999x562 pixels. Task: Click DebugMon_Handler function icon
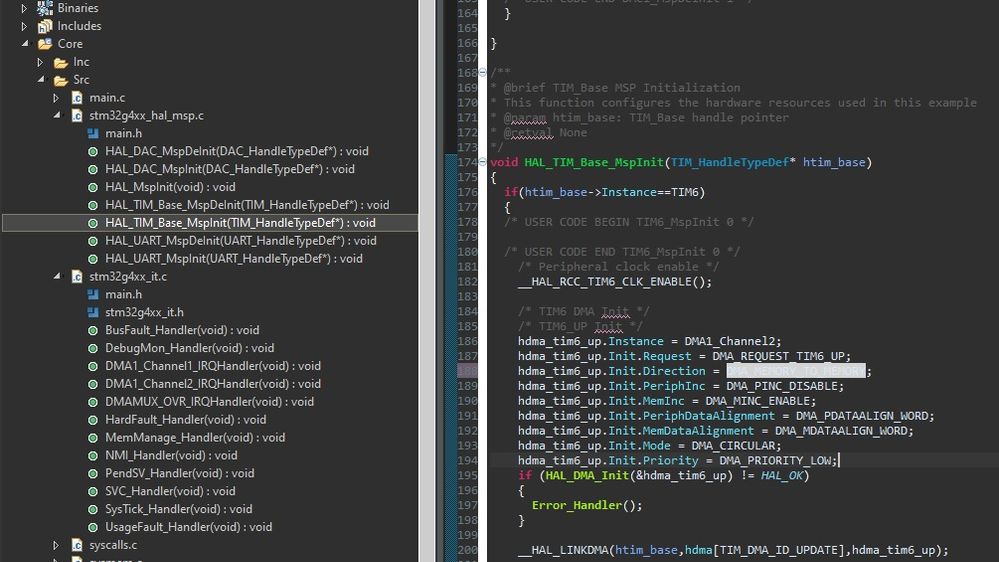point(93,349)
